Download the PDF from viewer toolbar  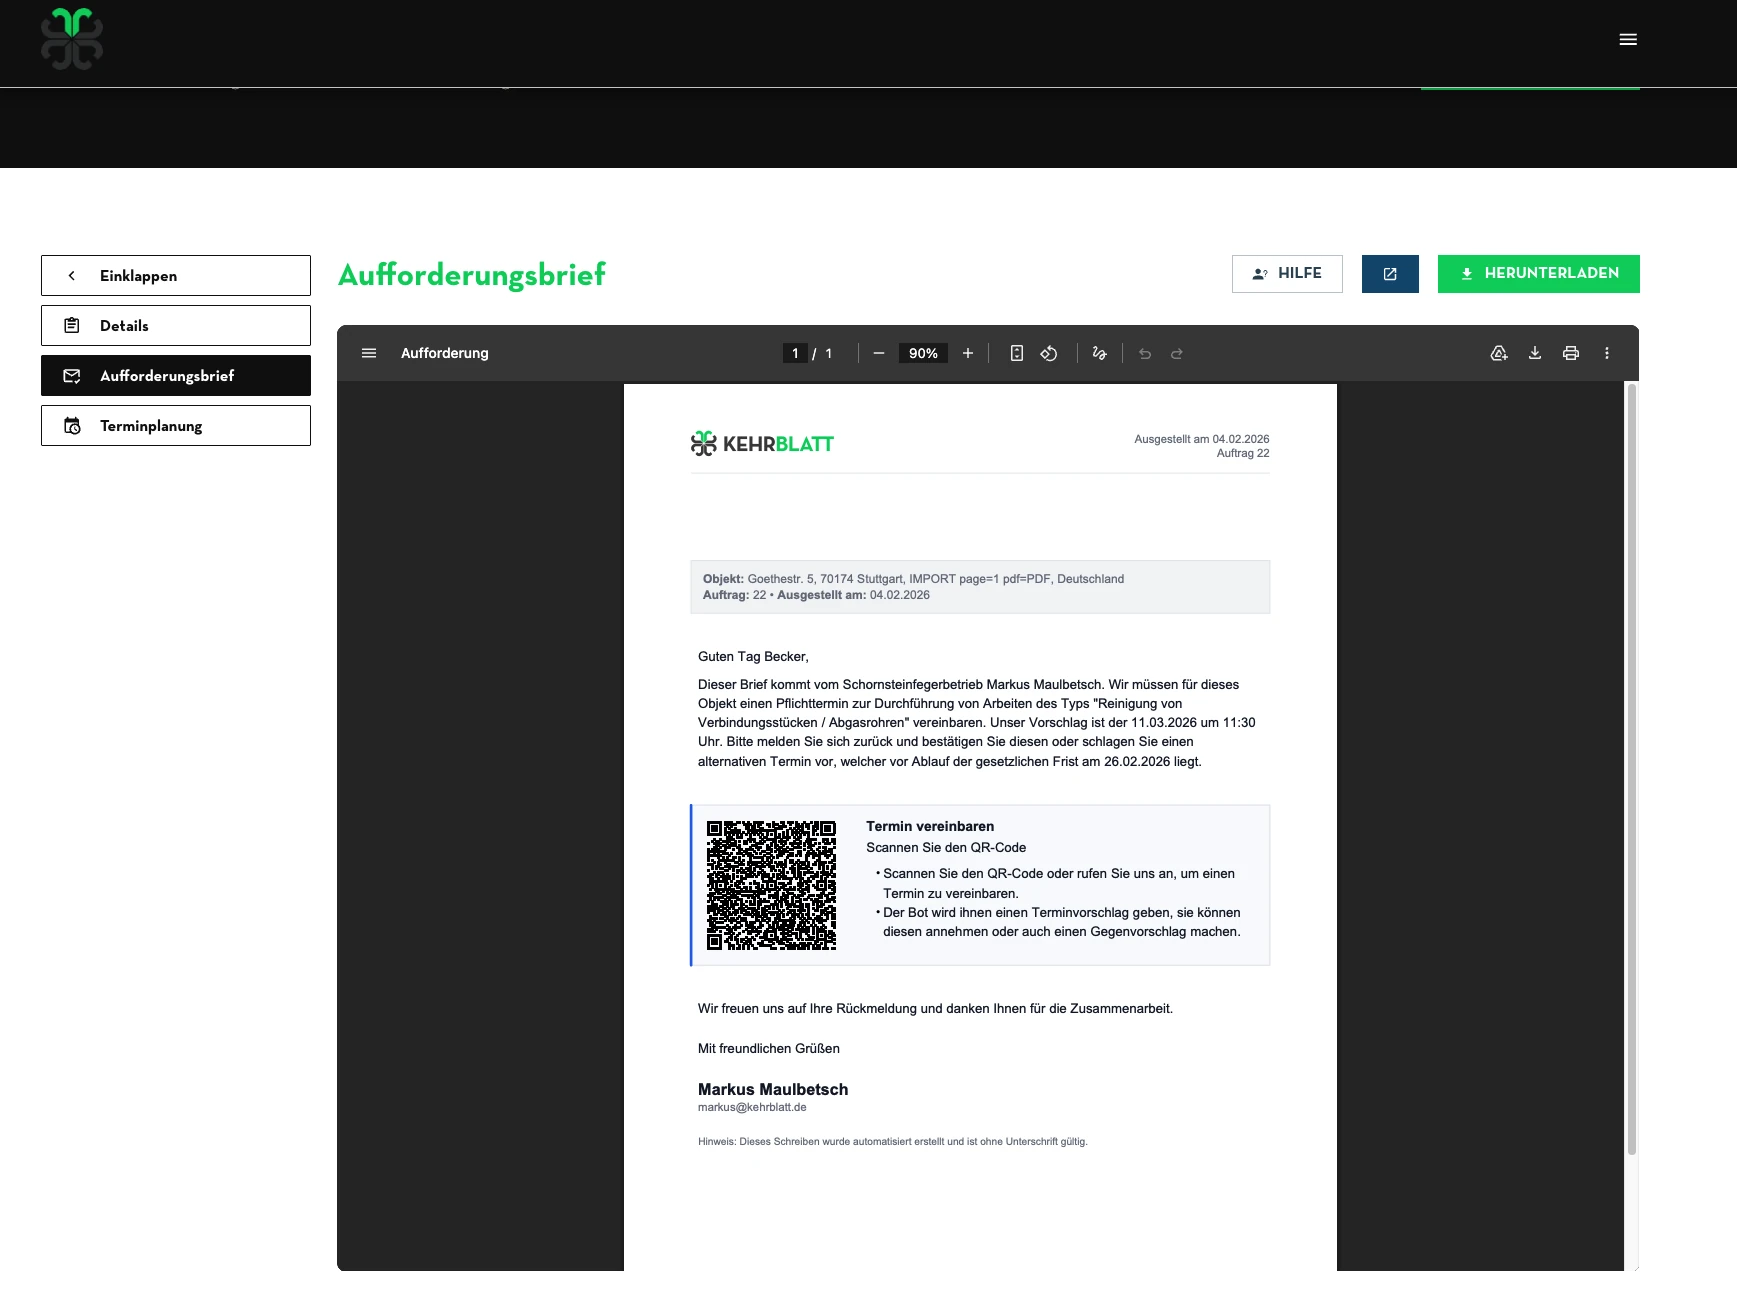point(1534,353)
